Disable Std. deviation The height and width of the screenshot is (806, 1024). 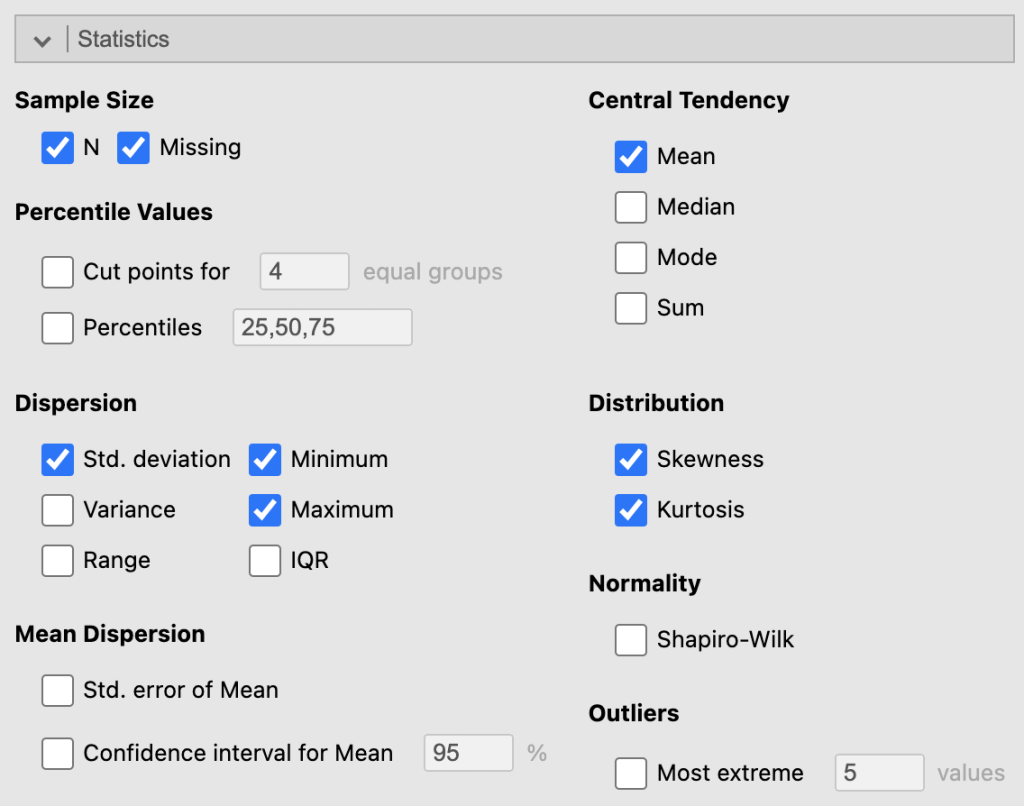tap(57, 459)
